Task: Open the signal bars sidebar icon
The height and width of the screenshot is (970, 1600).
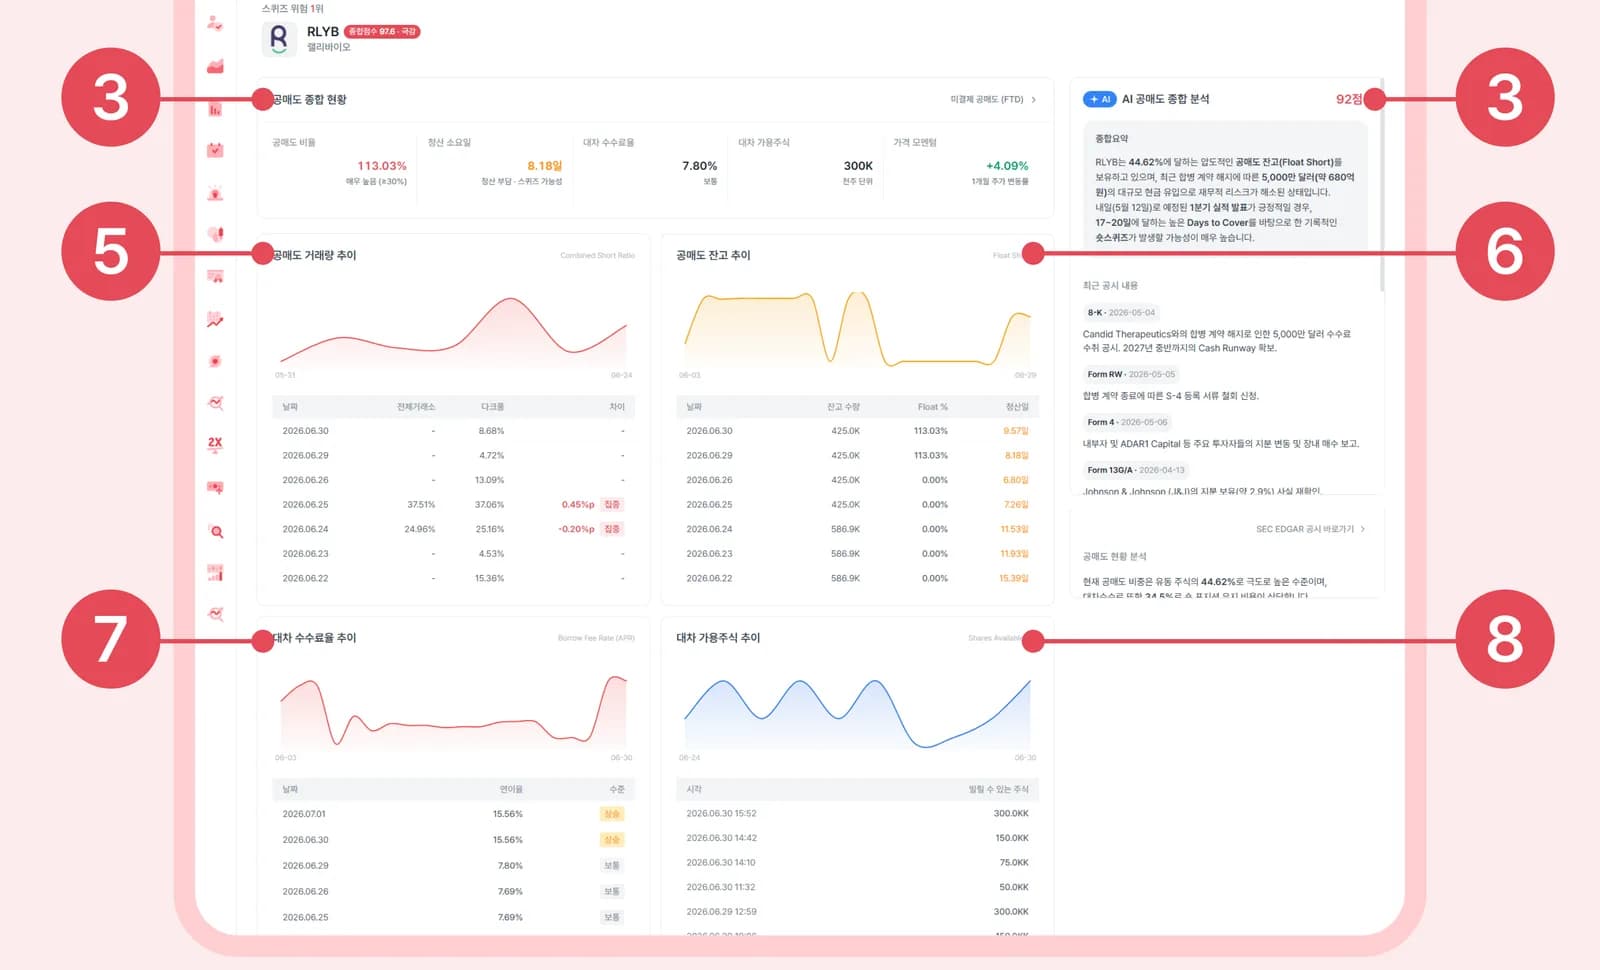Action: point(215,573)
